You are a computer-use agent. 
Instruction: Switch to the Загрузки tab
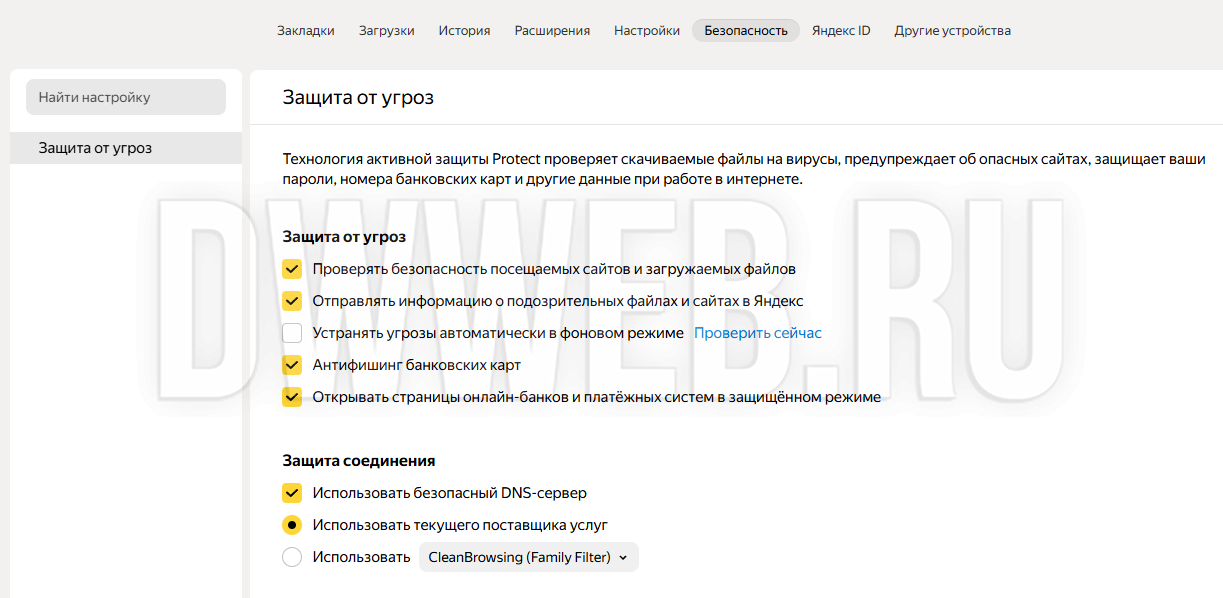(387, 30)
